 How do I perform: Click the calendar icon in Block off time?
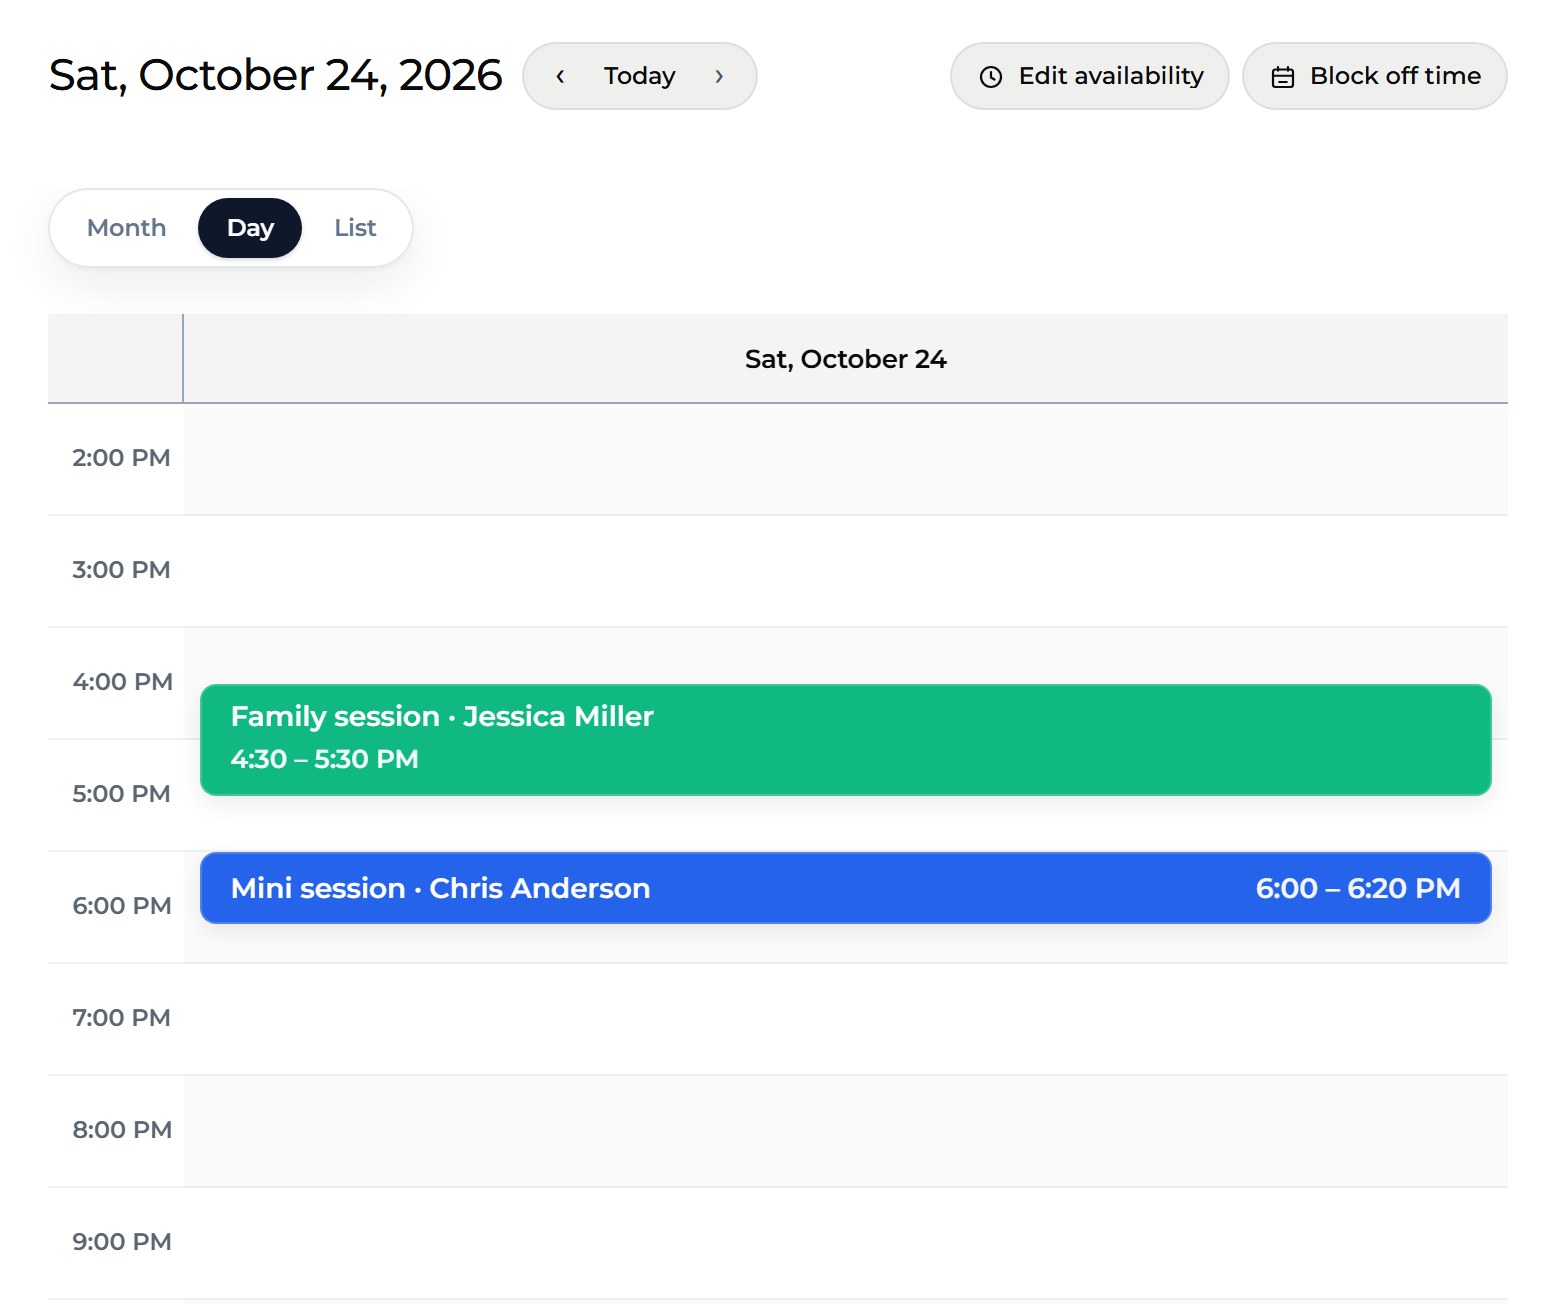(1282, 77)
